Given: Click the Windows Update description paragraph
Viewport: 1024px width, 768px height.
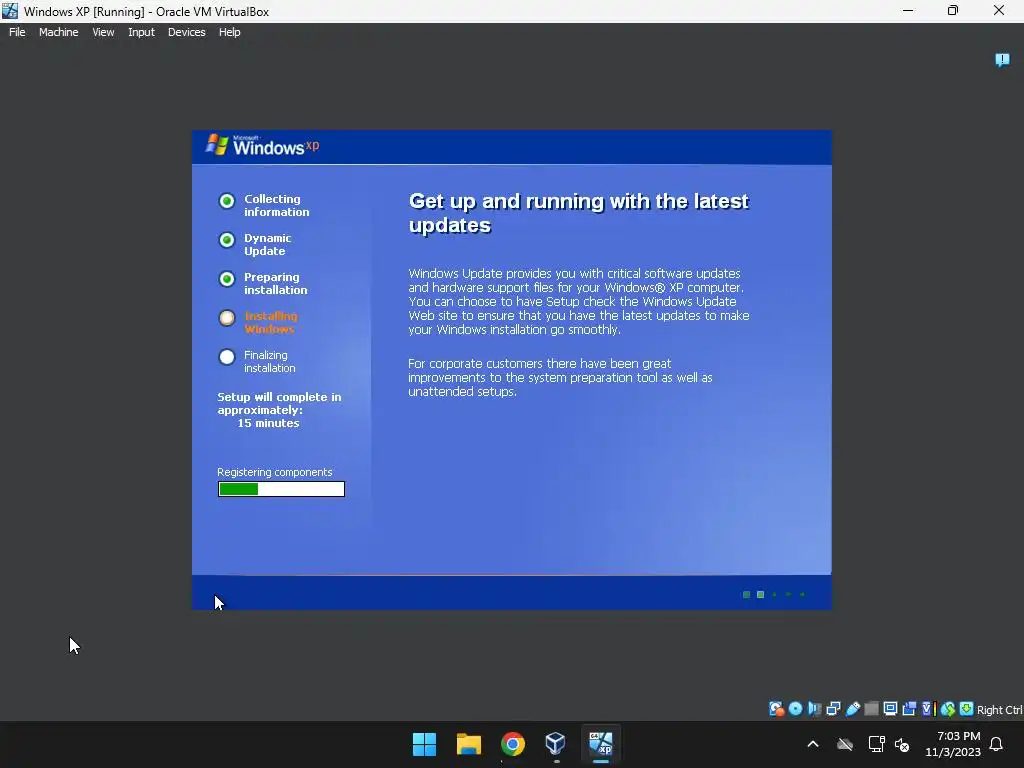Looking at the screenshot, I should [579, 302].
